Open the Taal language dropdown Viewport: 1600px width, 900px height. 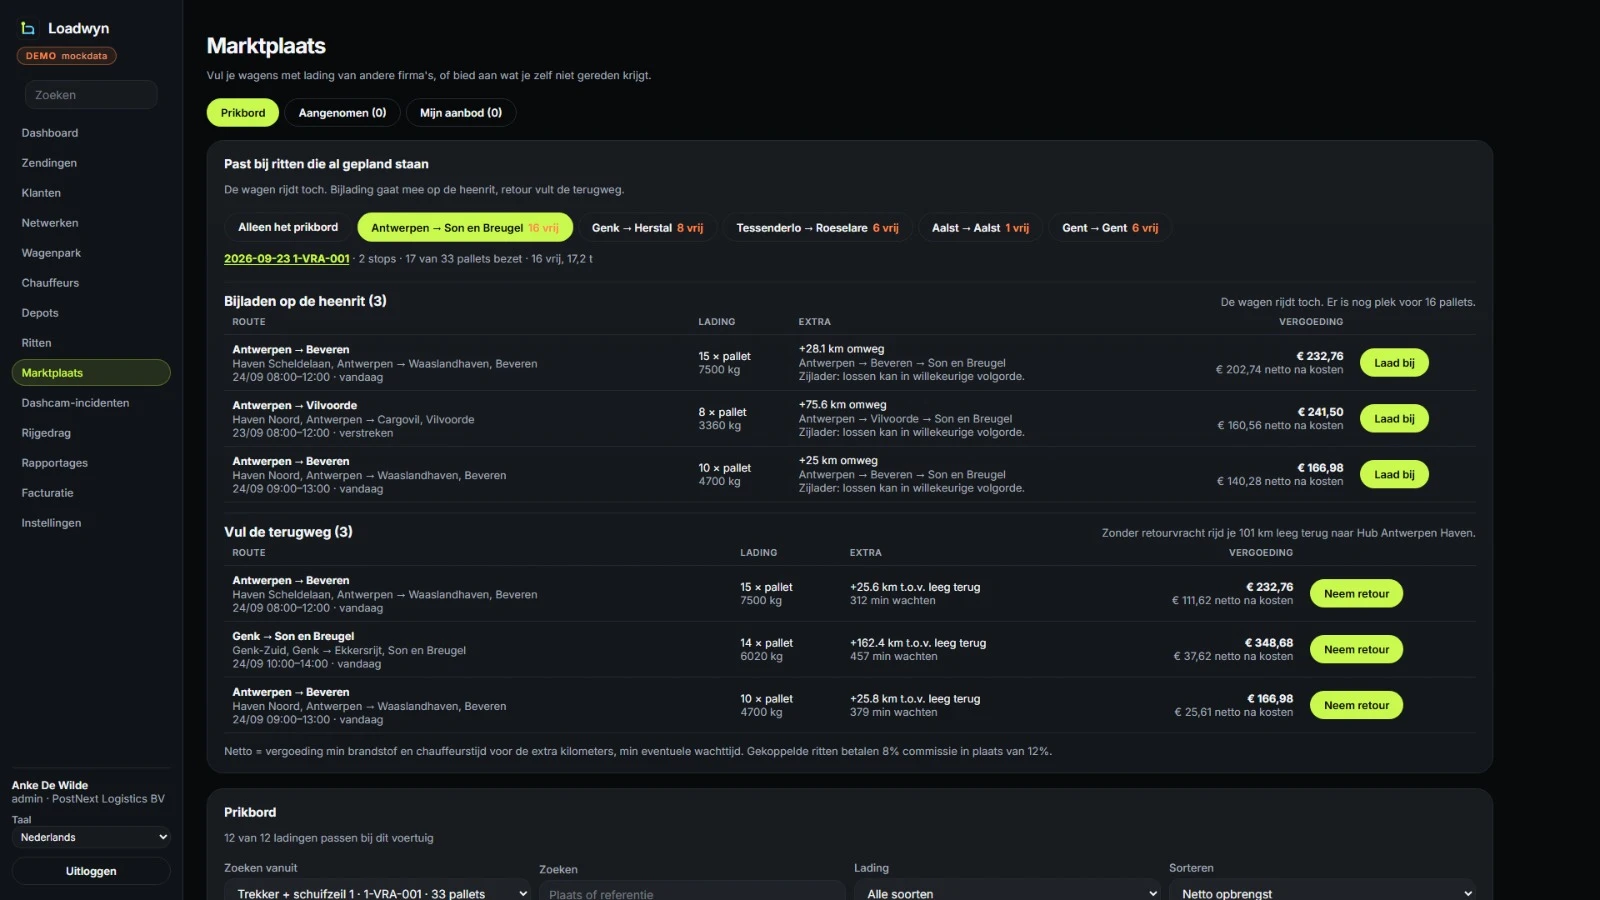pos(91,837)
